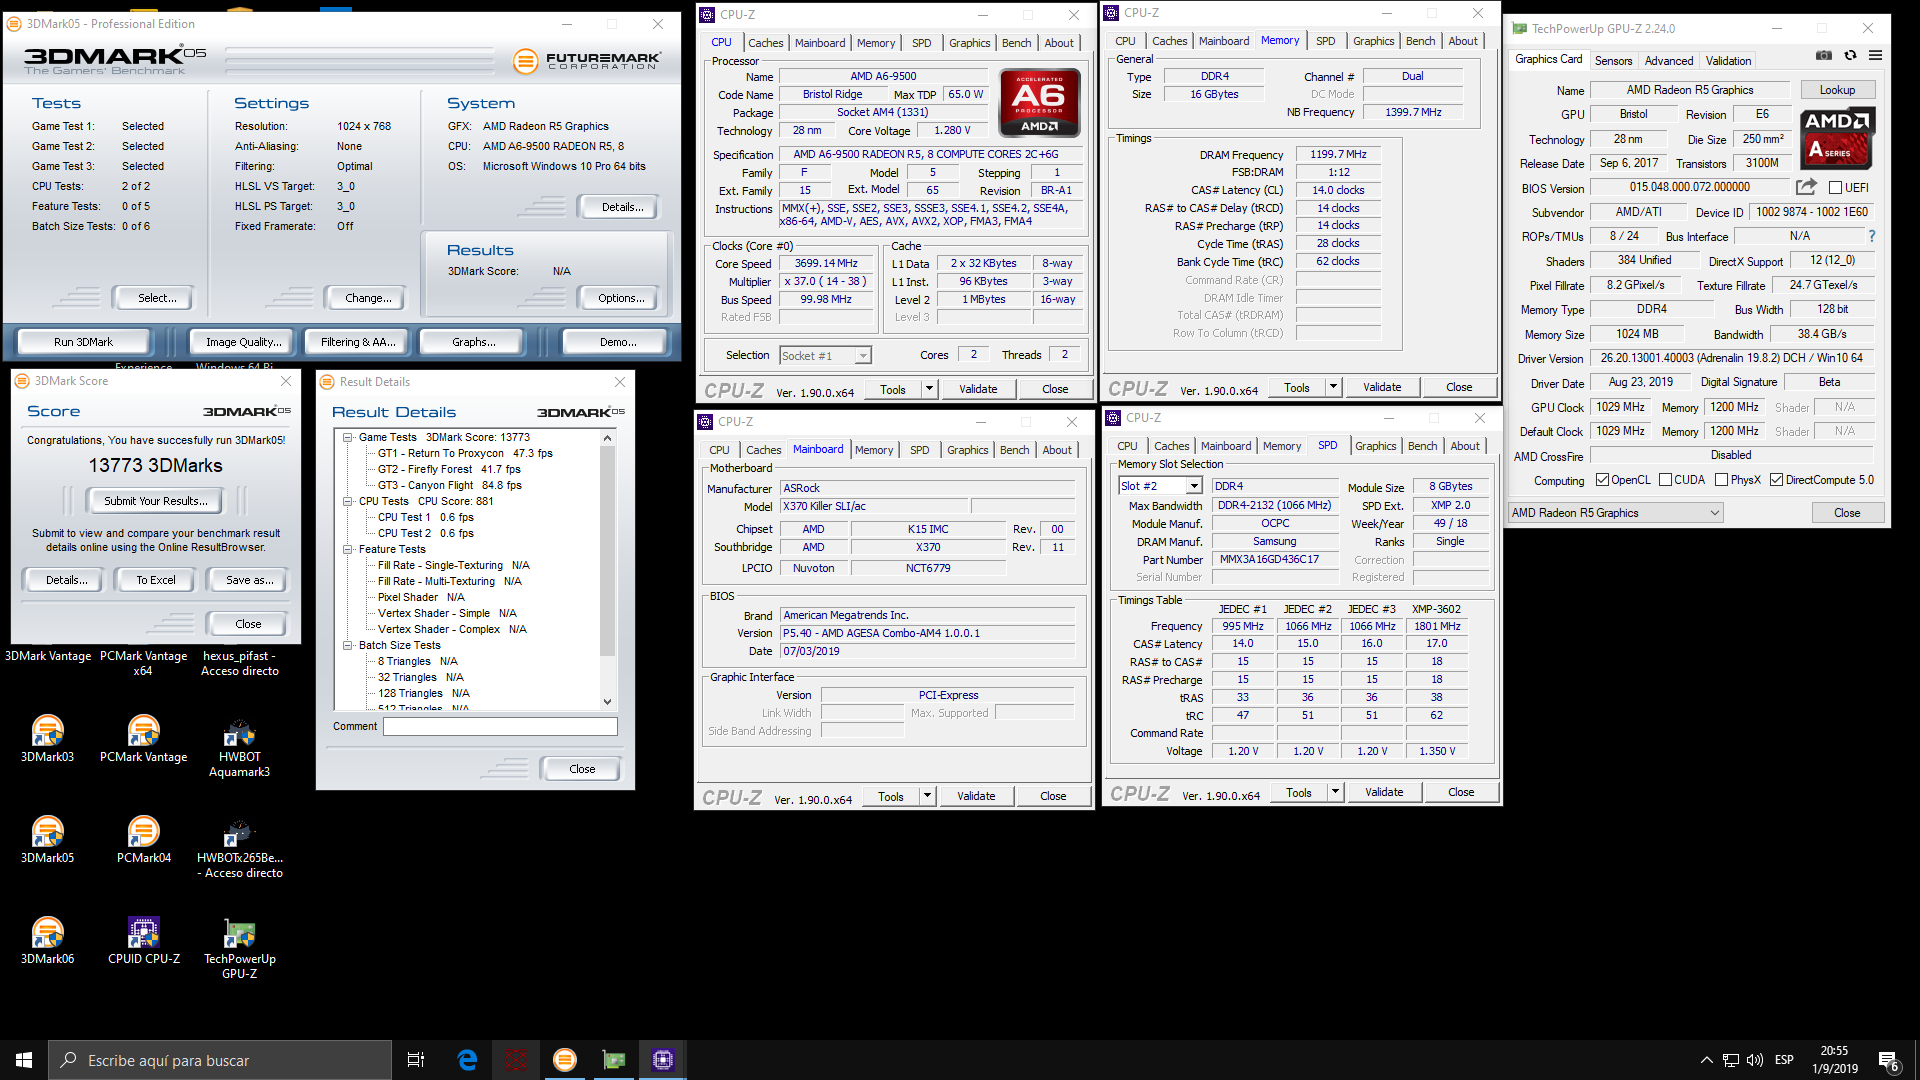Click the ESP language indicator
Image resolution: width=1920 pixels, height=1080 pixels.
pyautogui.click(x=1784, y=1060)
